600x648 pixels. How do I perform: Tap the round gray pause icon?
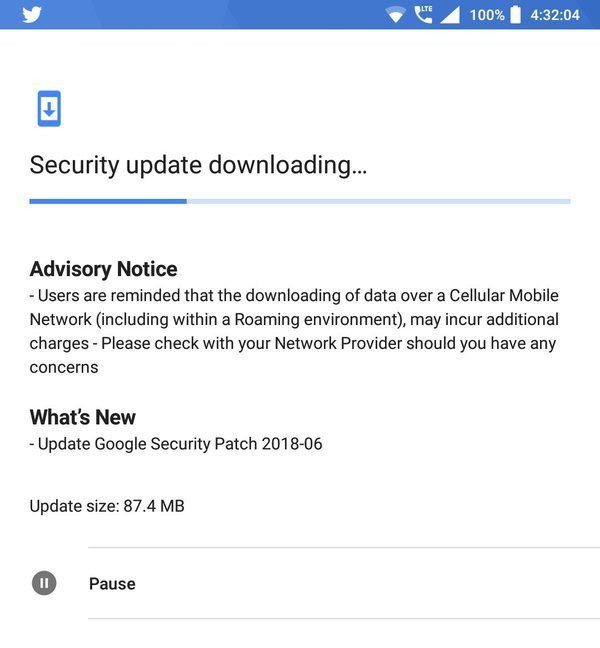[x=44, y=583]
